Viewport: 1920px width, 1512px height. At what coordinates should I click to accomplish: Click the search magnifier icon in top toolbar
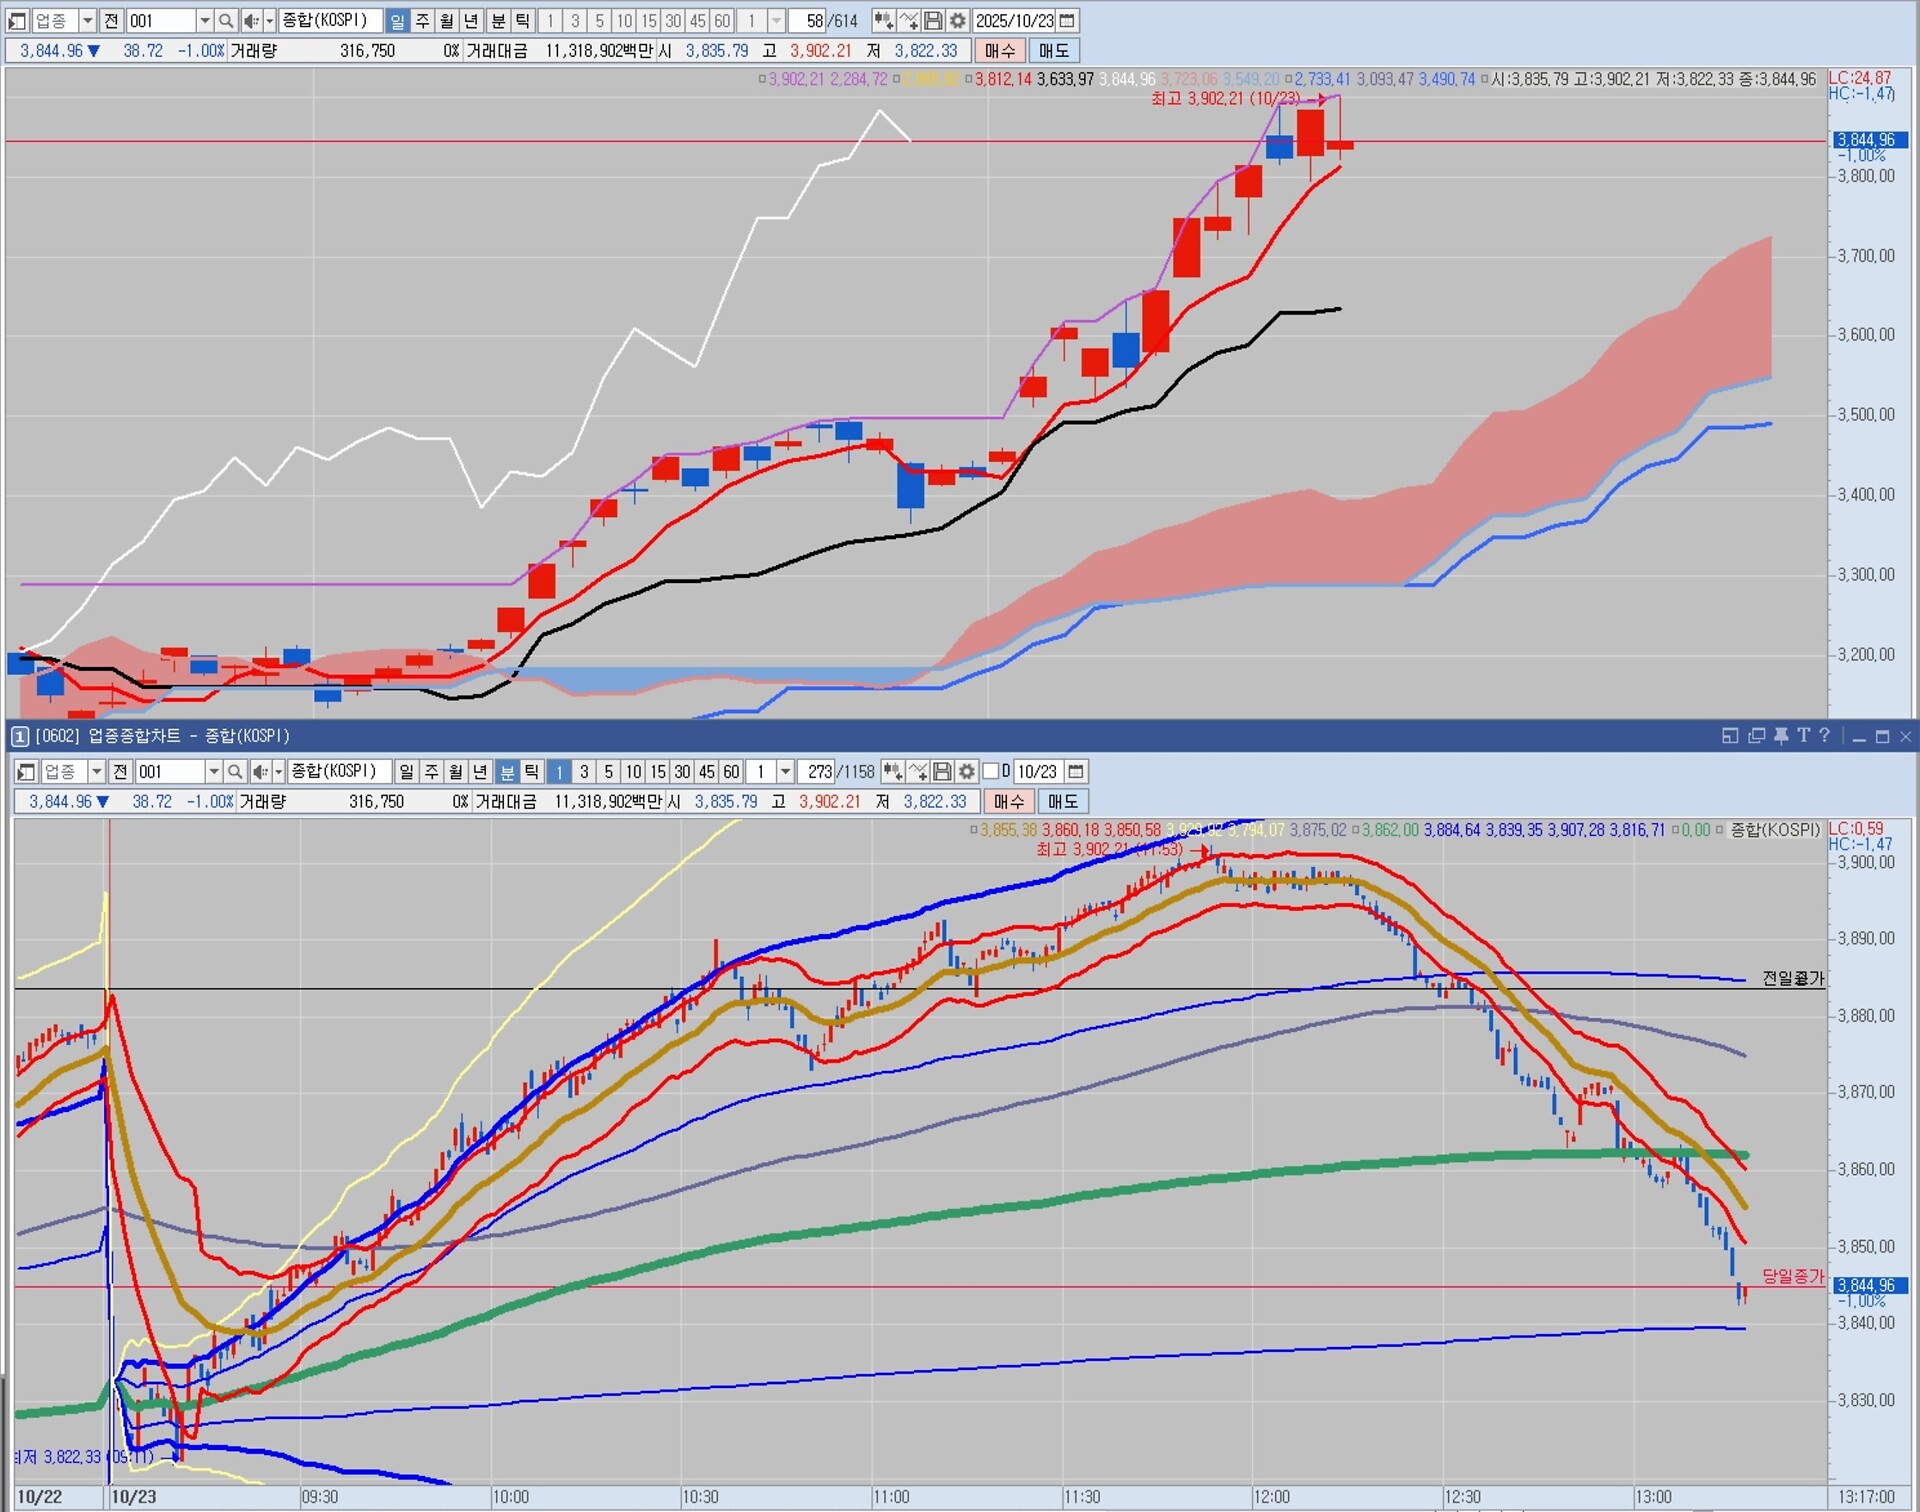[x=226, y=20]
